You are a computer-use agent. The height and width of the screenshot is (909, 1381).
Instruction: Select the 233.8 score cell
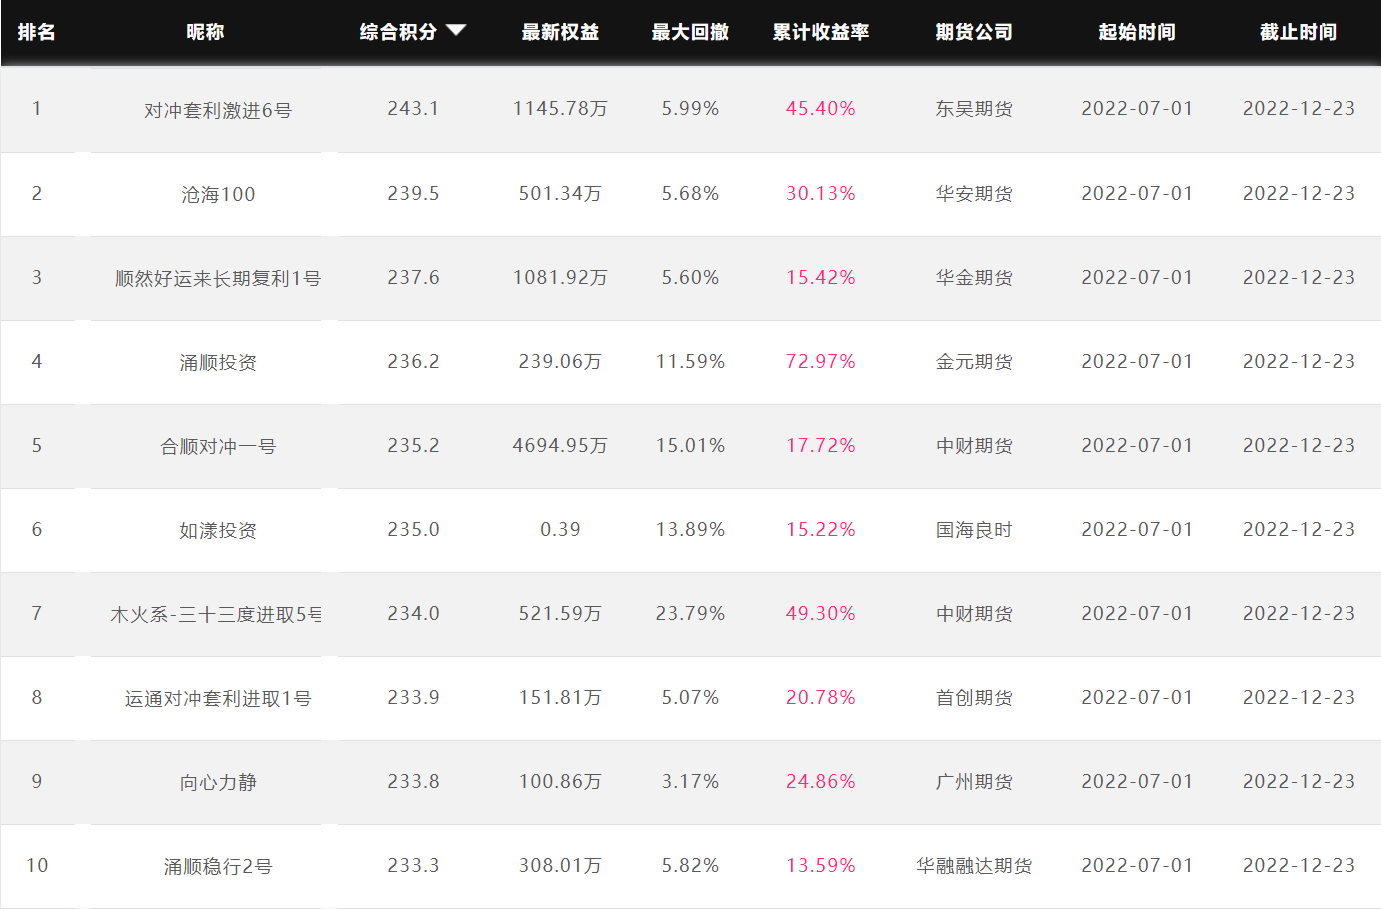(413, 781)
